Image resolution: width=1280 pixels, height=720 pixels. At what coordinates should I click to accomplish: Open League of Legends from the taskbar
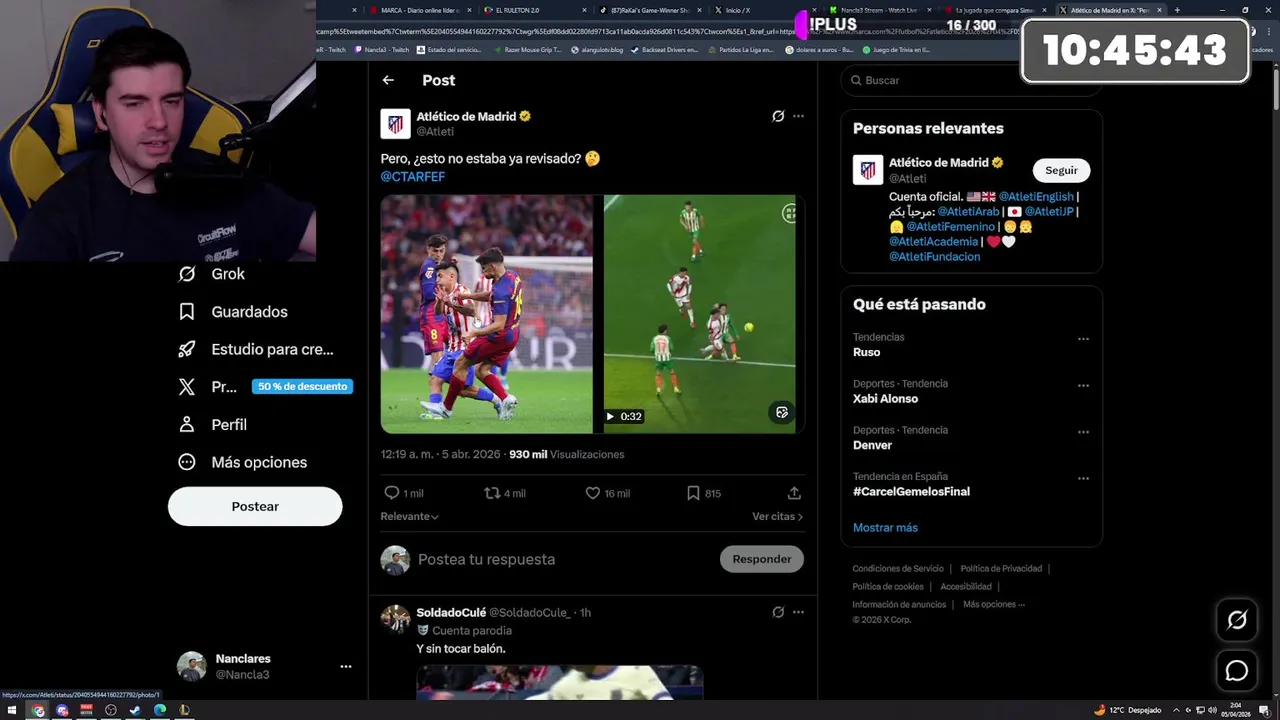click(x=184, y=710)
